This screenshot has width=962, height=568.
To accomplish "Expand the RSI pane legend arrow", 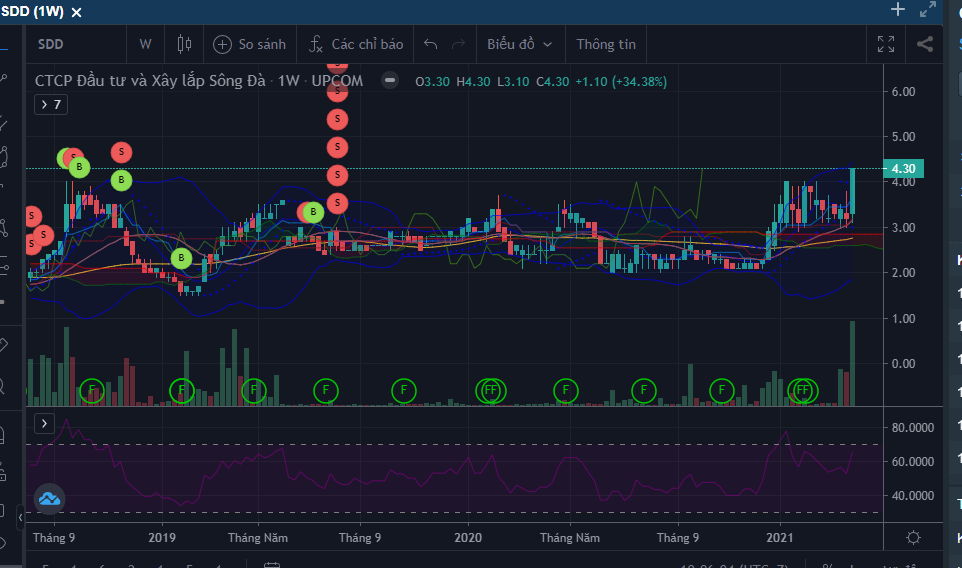I will 44,424.
